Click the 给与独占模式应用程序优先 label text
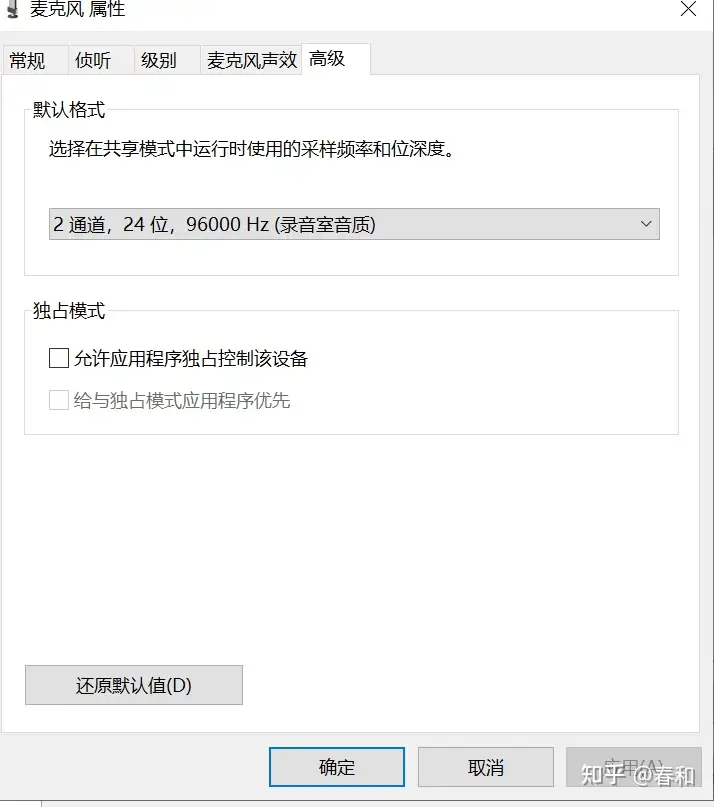 point(182,400)
